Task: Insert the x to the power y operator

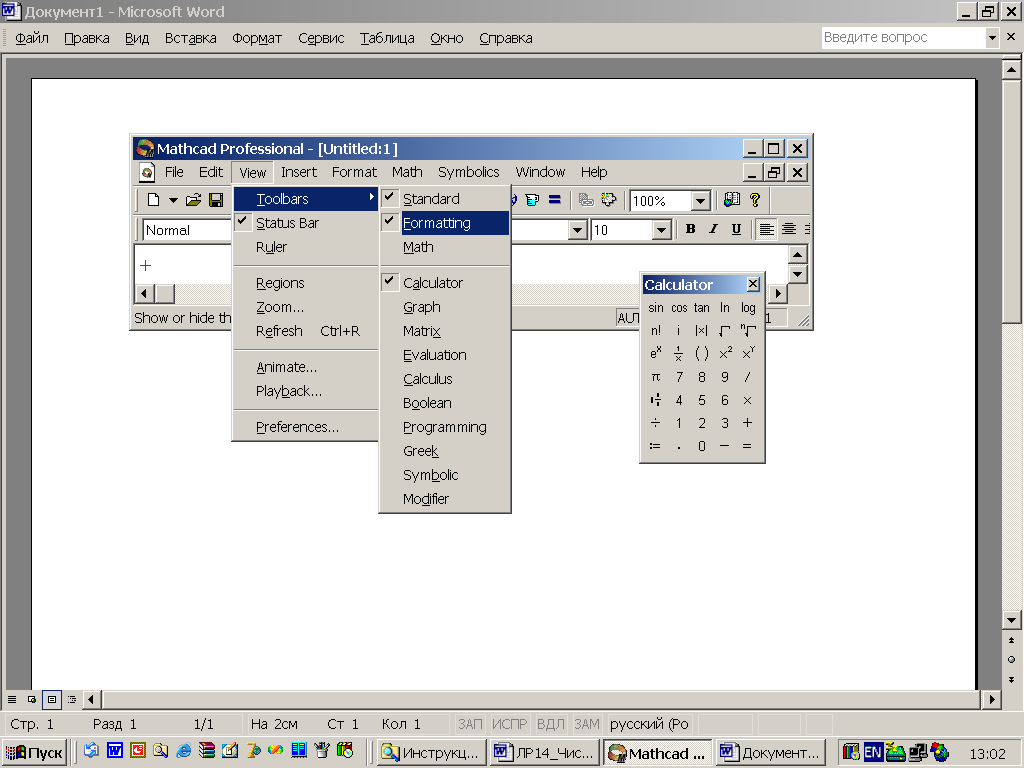Action: 748,353
